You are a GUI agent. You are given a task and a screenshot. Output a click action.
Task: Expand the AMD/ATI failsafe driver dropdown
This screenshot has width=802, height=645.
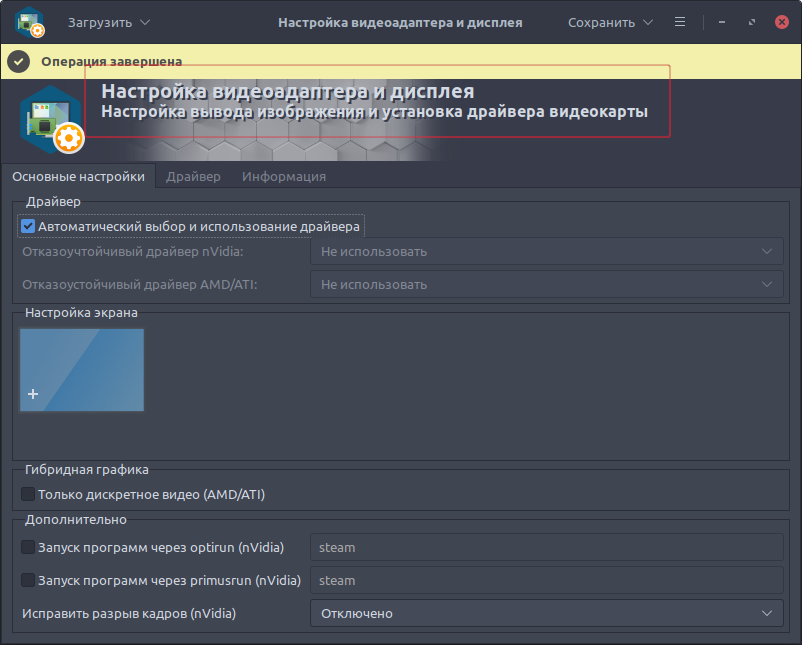pyautogui.click(x=547, y=284)
